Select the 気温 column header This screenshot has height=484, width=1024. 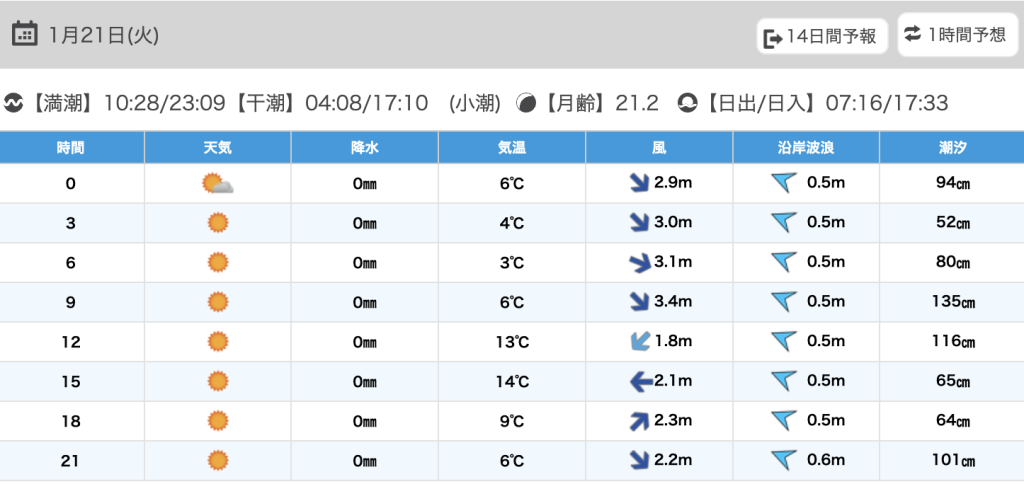click(x=511, y=147)
